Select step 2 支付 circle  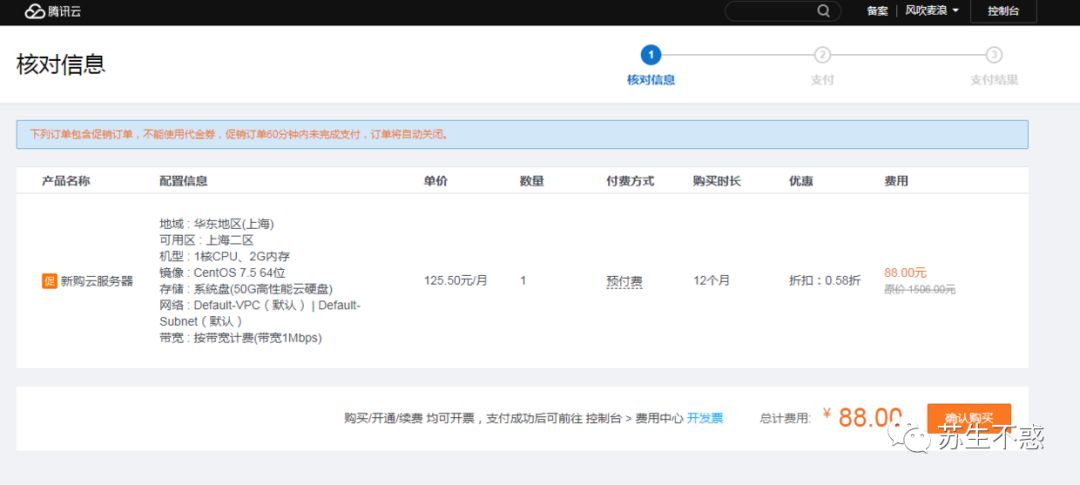(822, 55)
